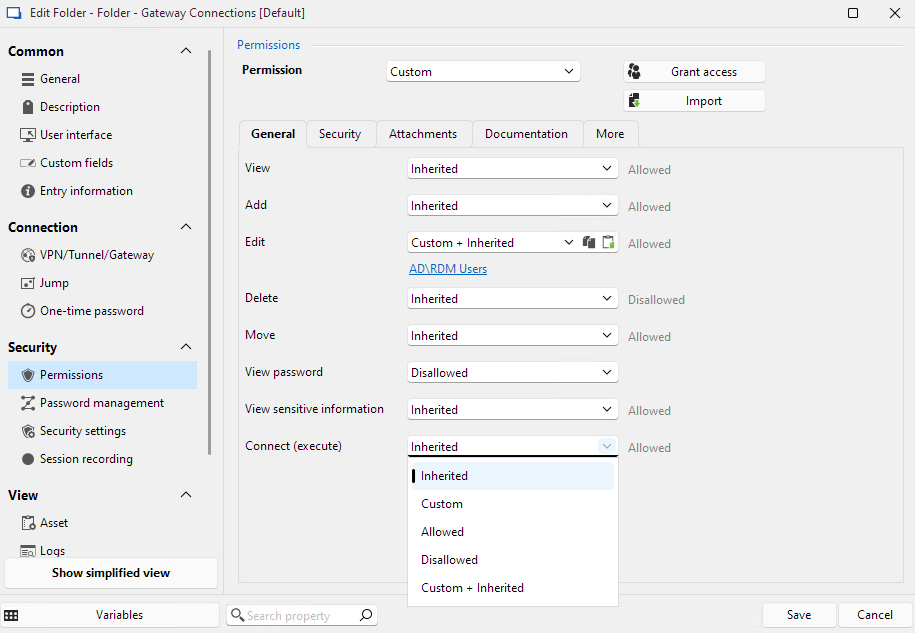Open the Delete permission dropdown
915x633 pixels.
pyautogui.click(x=512, y=299)
